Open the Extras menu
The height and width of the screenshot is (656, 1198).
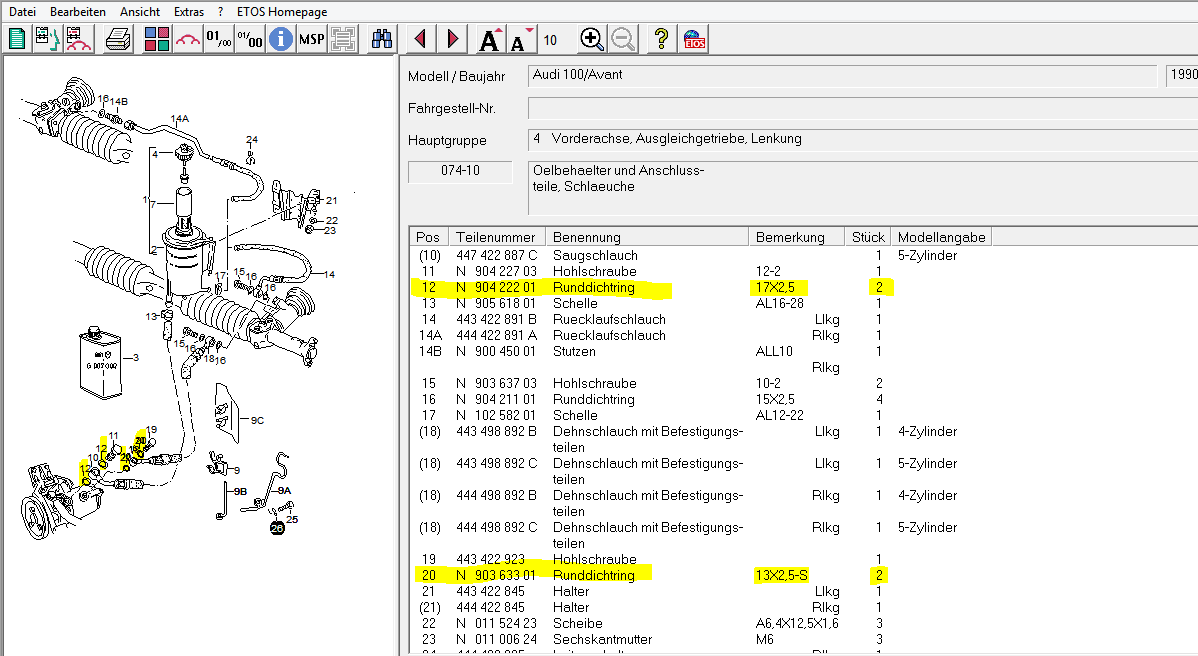[x=188, y=11]
